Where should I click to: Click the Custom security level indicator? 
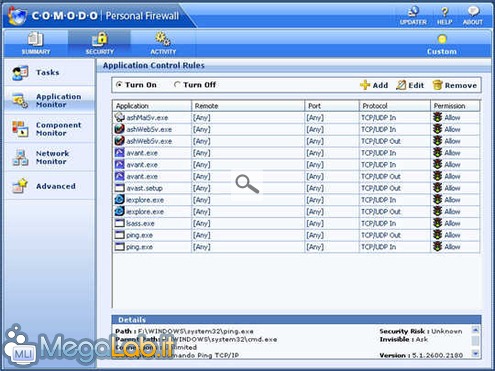click(x=442, y=45)
